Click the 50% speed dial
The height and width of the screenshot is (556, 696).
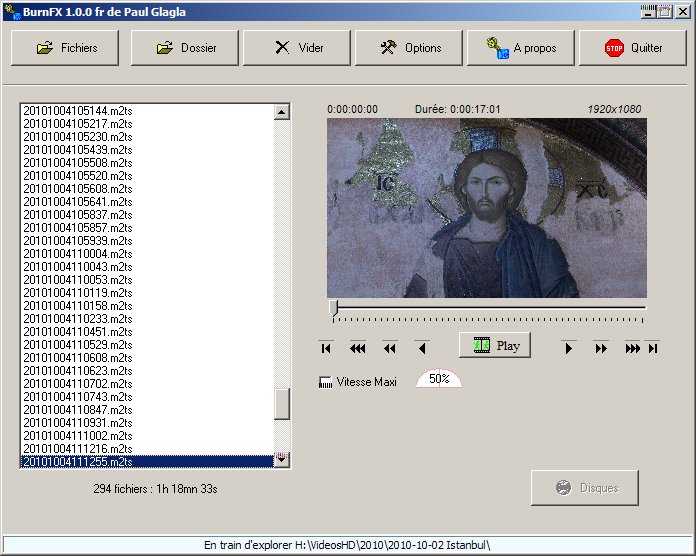439,379
